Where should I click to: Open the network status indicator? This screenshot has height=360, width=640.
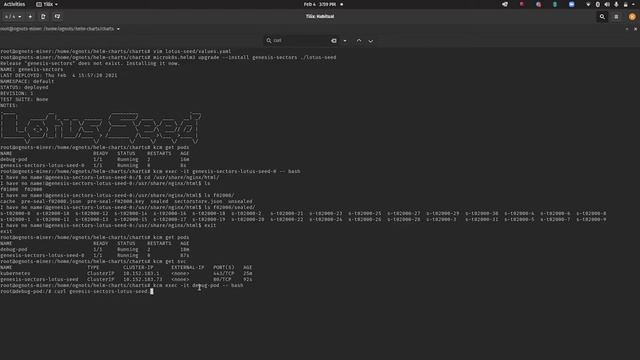(588, 4)
